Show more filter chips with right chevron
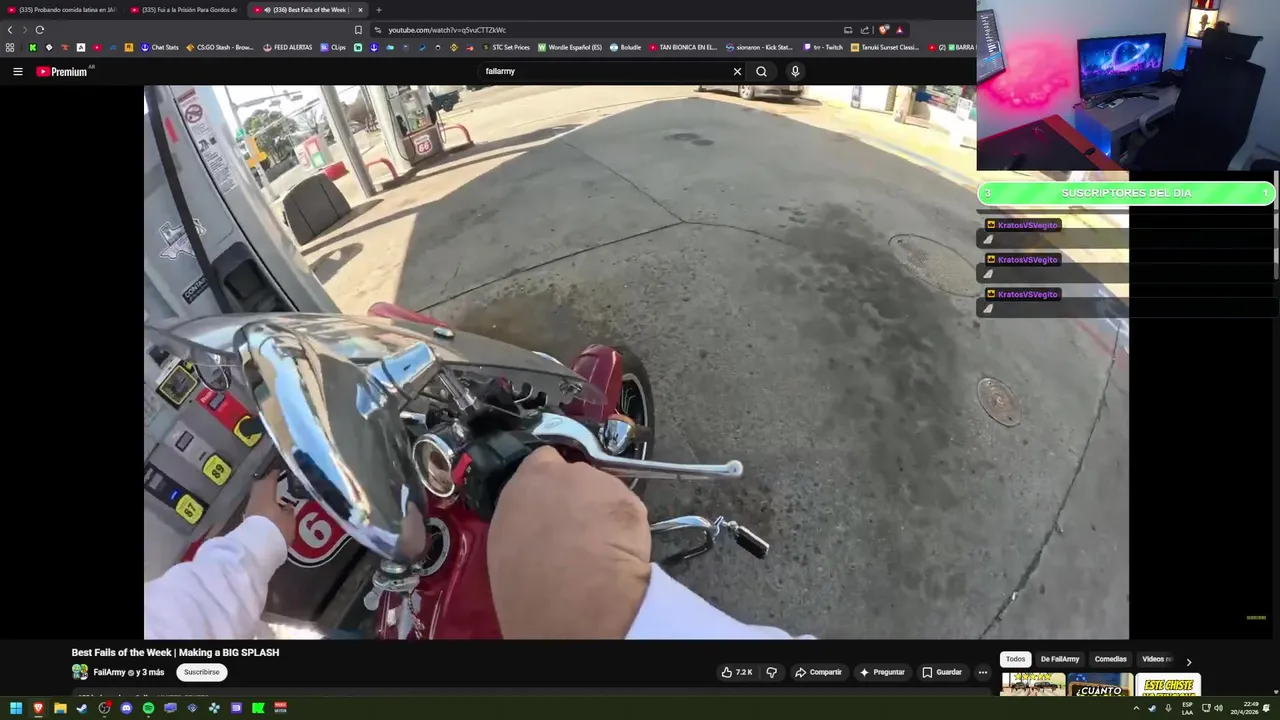The width and height of the screenshot is (1280, 720). [1188, 661]
